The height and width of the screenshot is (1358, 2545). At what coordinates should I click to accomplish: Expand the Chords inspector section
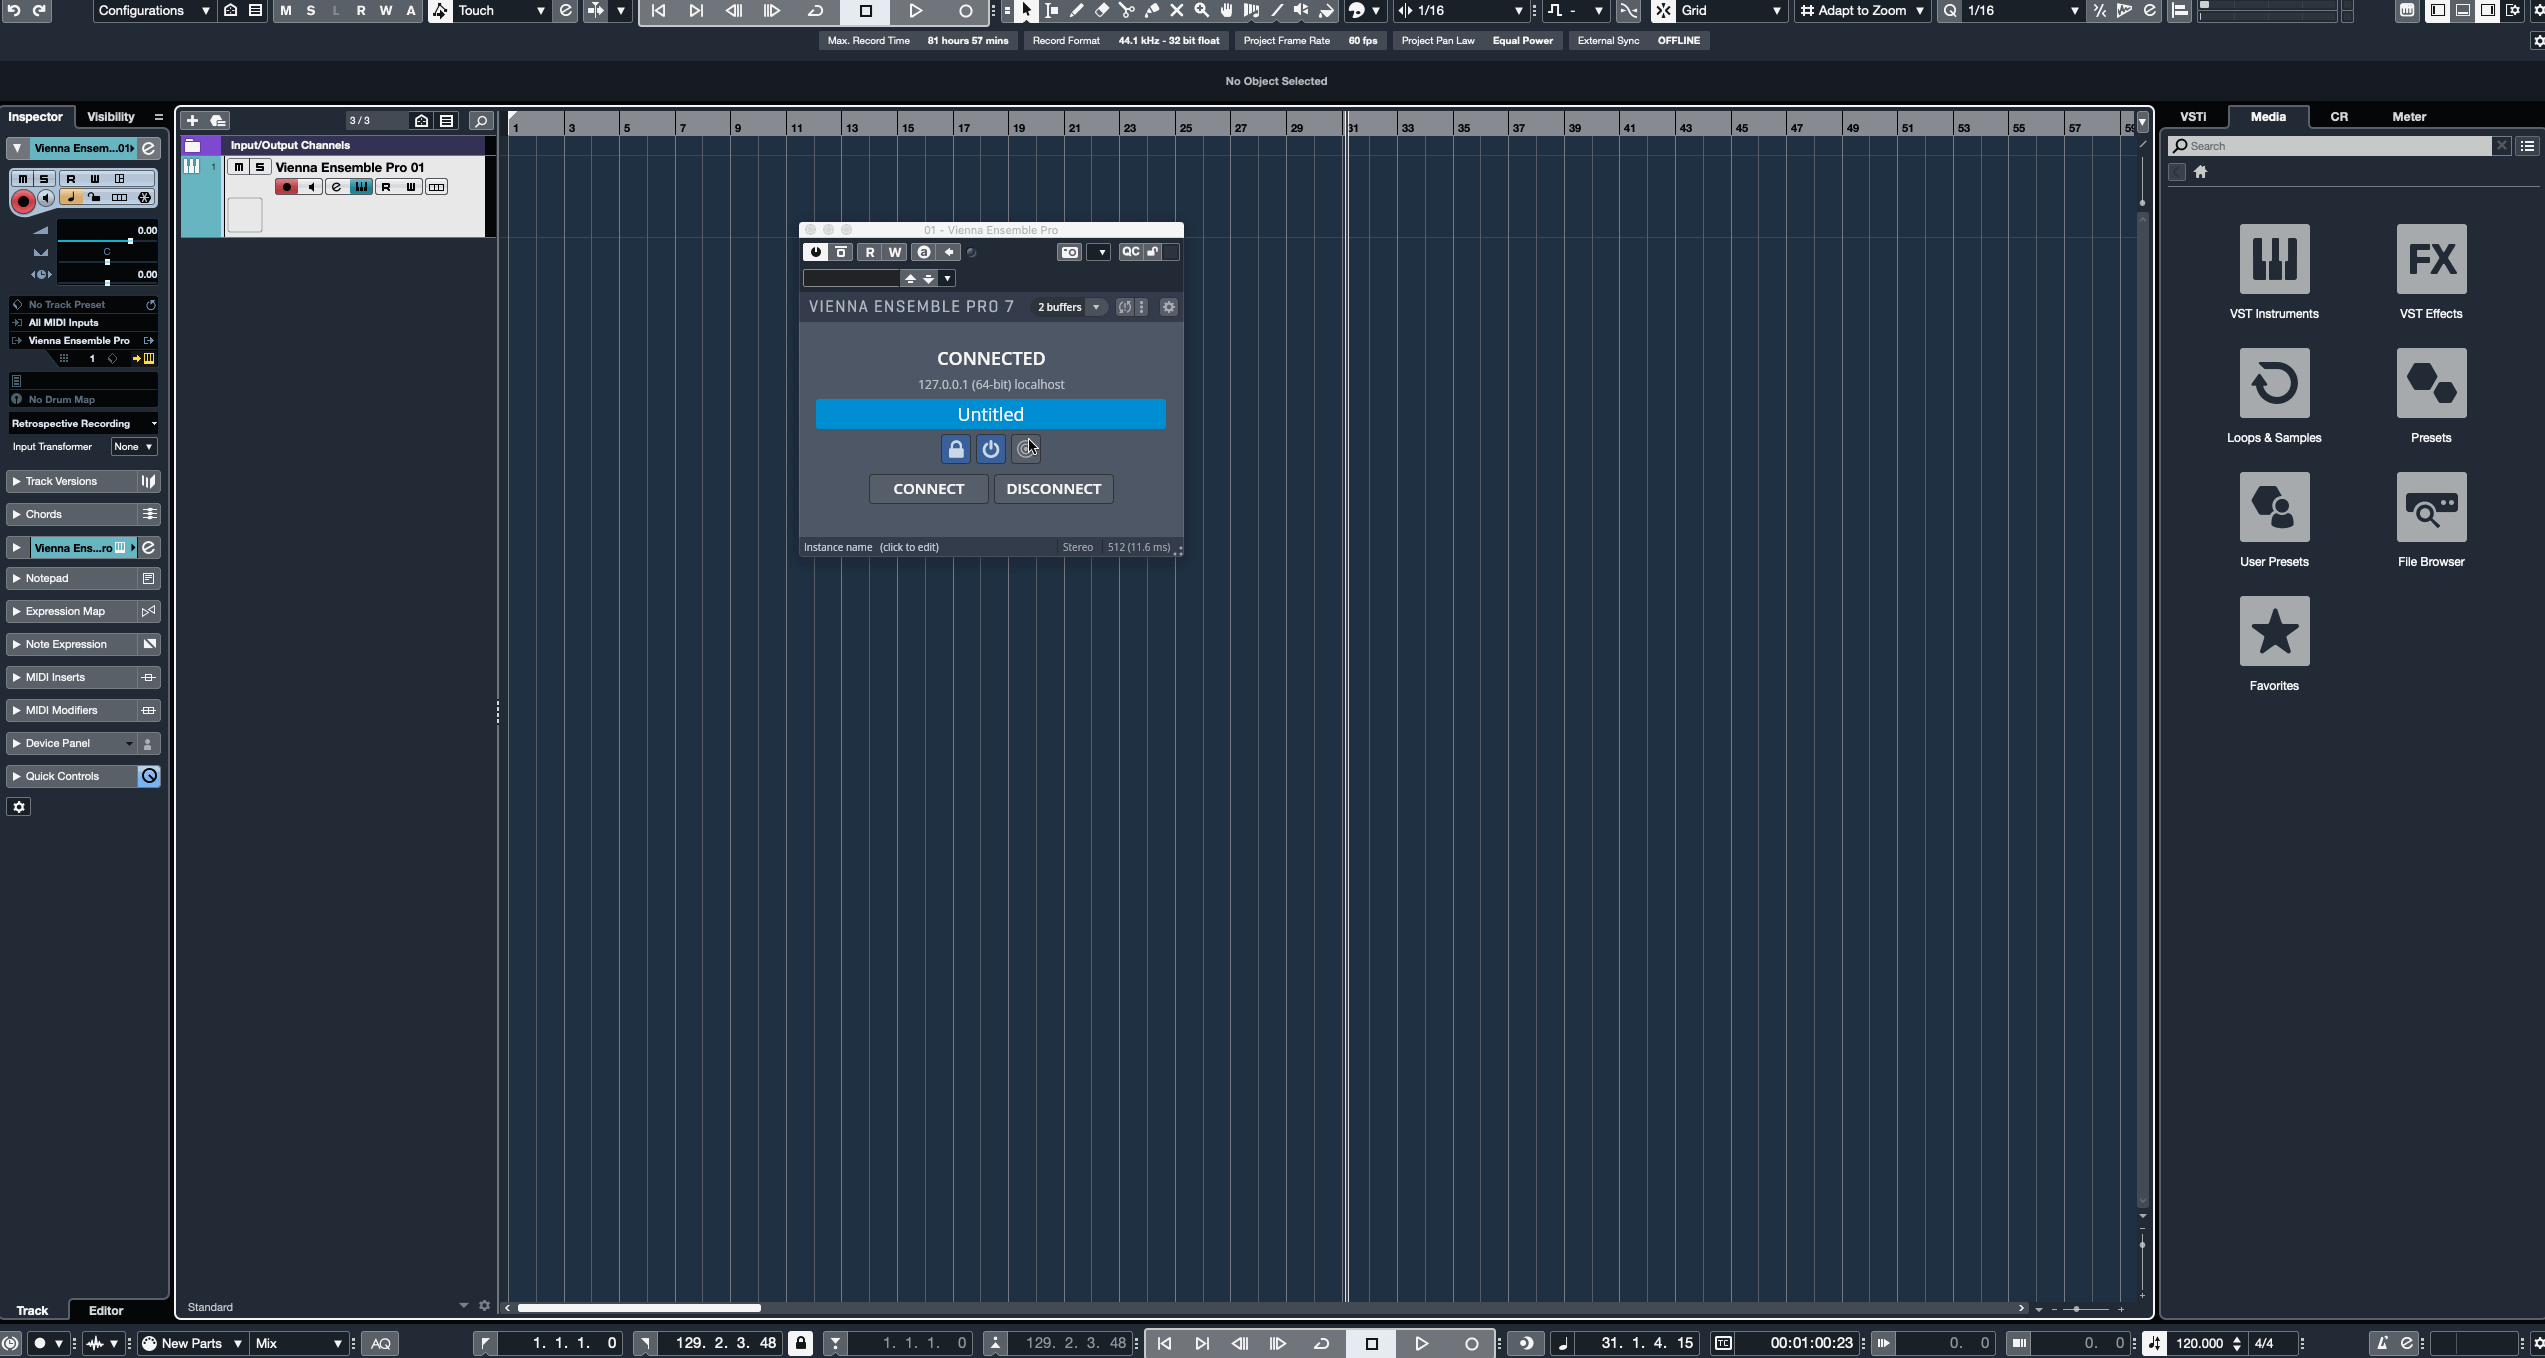pyautogui.click(x=70, y=514)
